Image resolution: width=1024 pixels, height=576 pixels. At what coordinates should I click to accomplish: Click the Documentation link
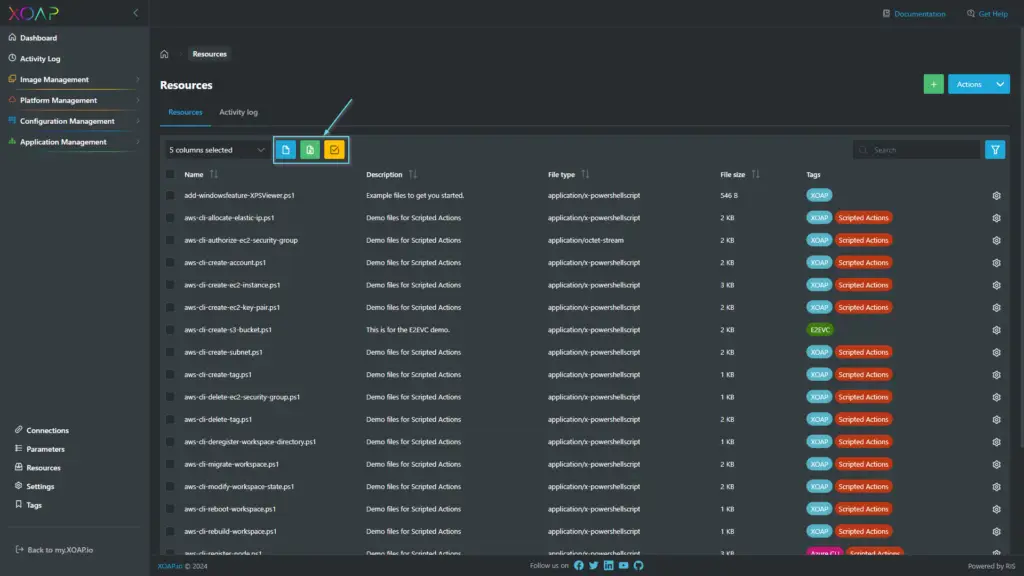coord(914,14)
